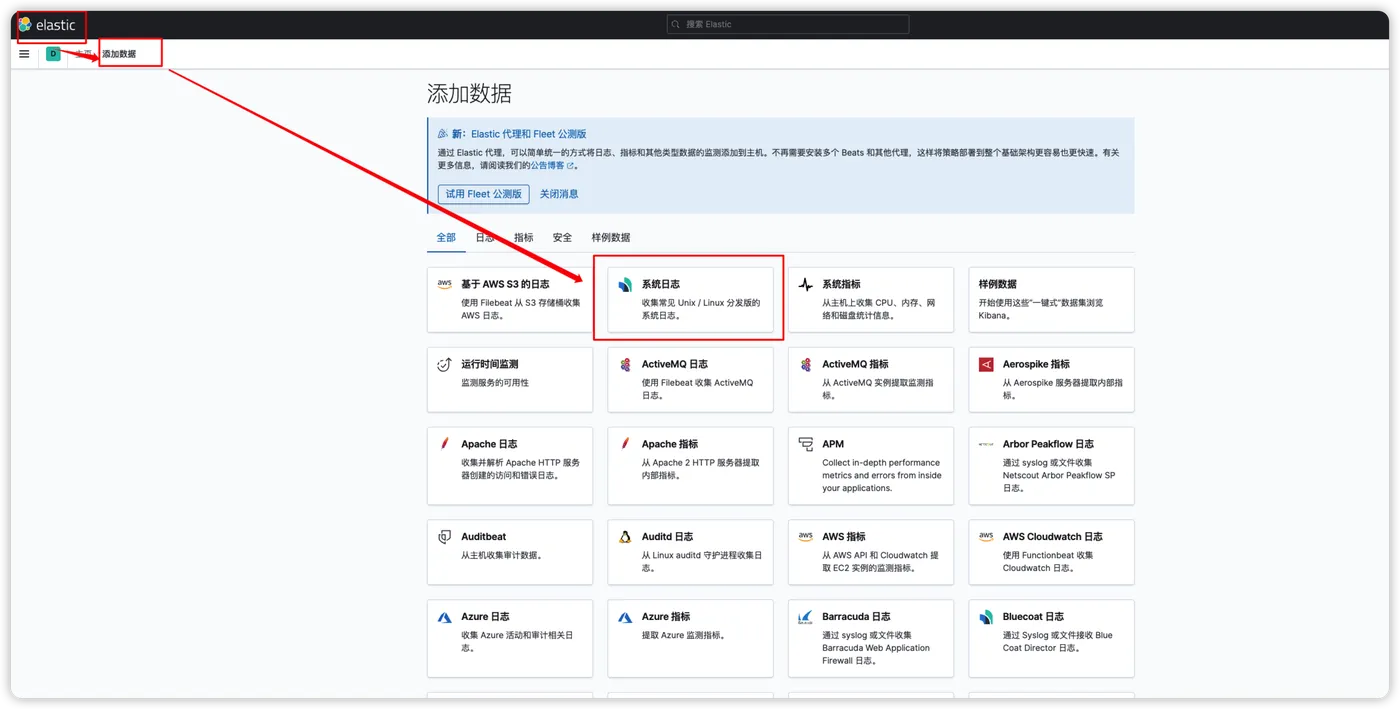Click the Elastic search input field
Image resolution: width=1400 pixels, height=709 pixels.
pos(788,24)
